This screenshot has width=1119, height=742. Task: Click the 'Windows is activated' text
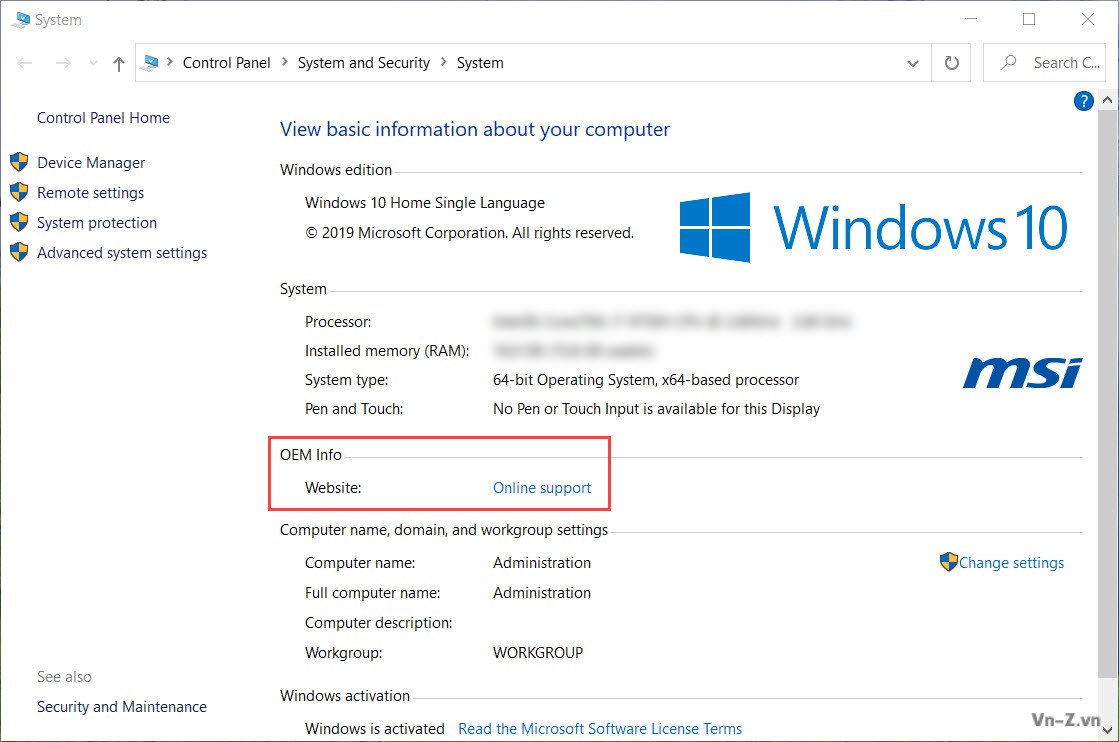(x=375, y=728)
